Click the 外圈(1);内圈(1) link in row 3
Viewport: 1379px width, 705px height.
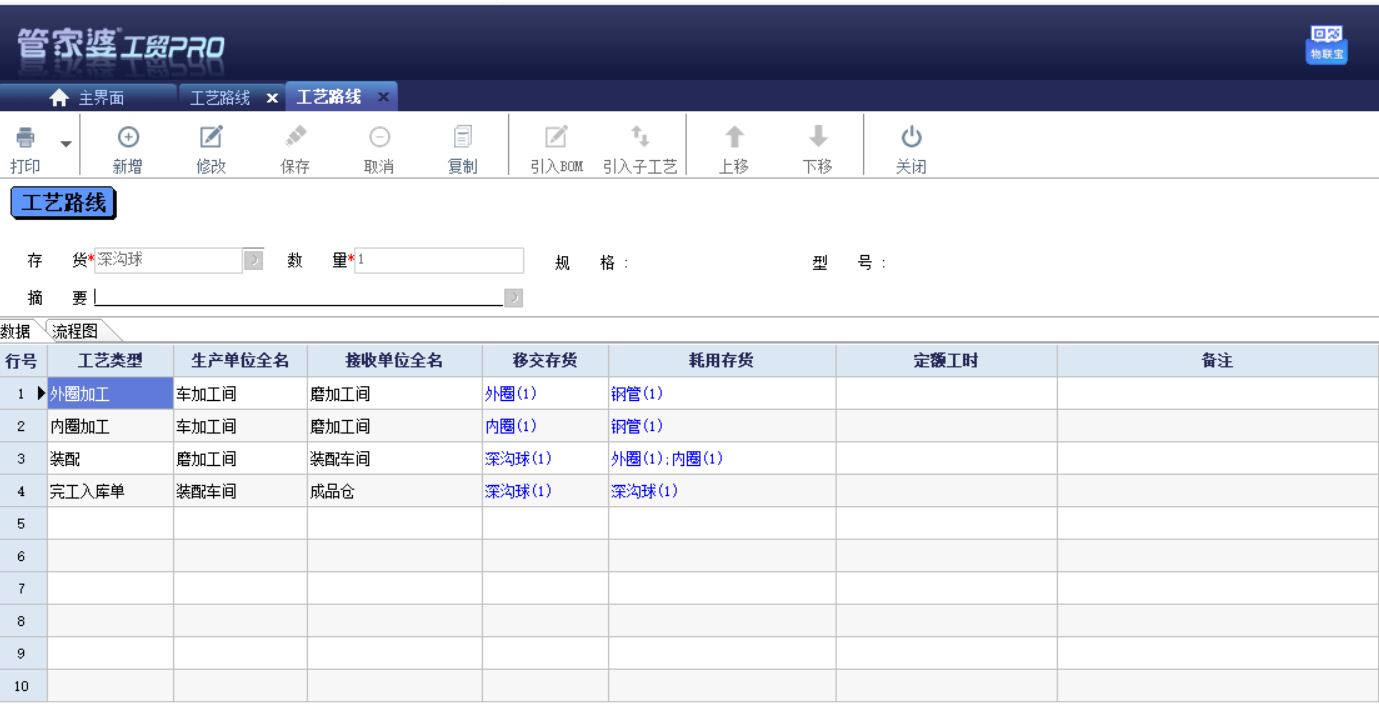[666, 459]
